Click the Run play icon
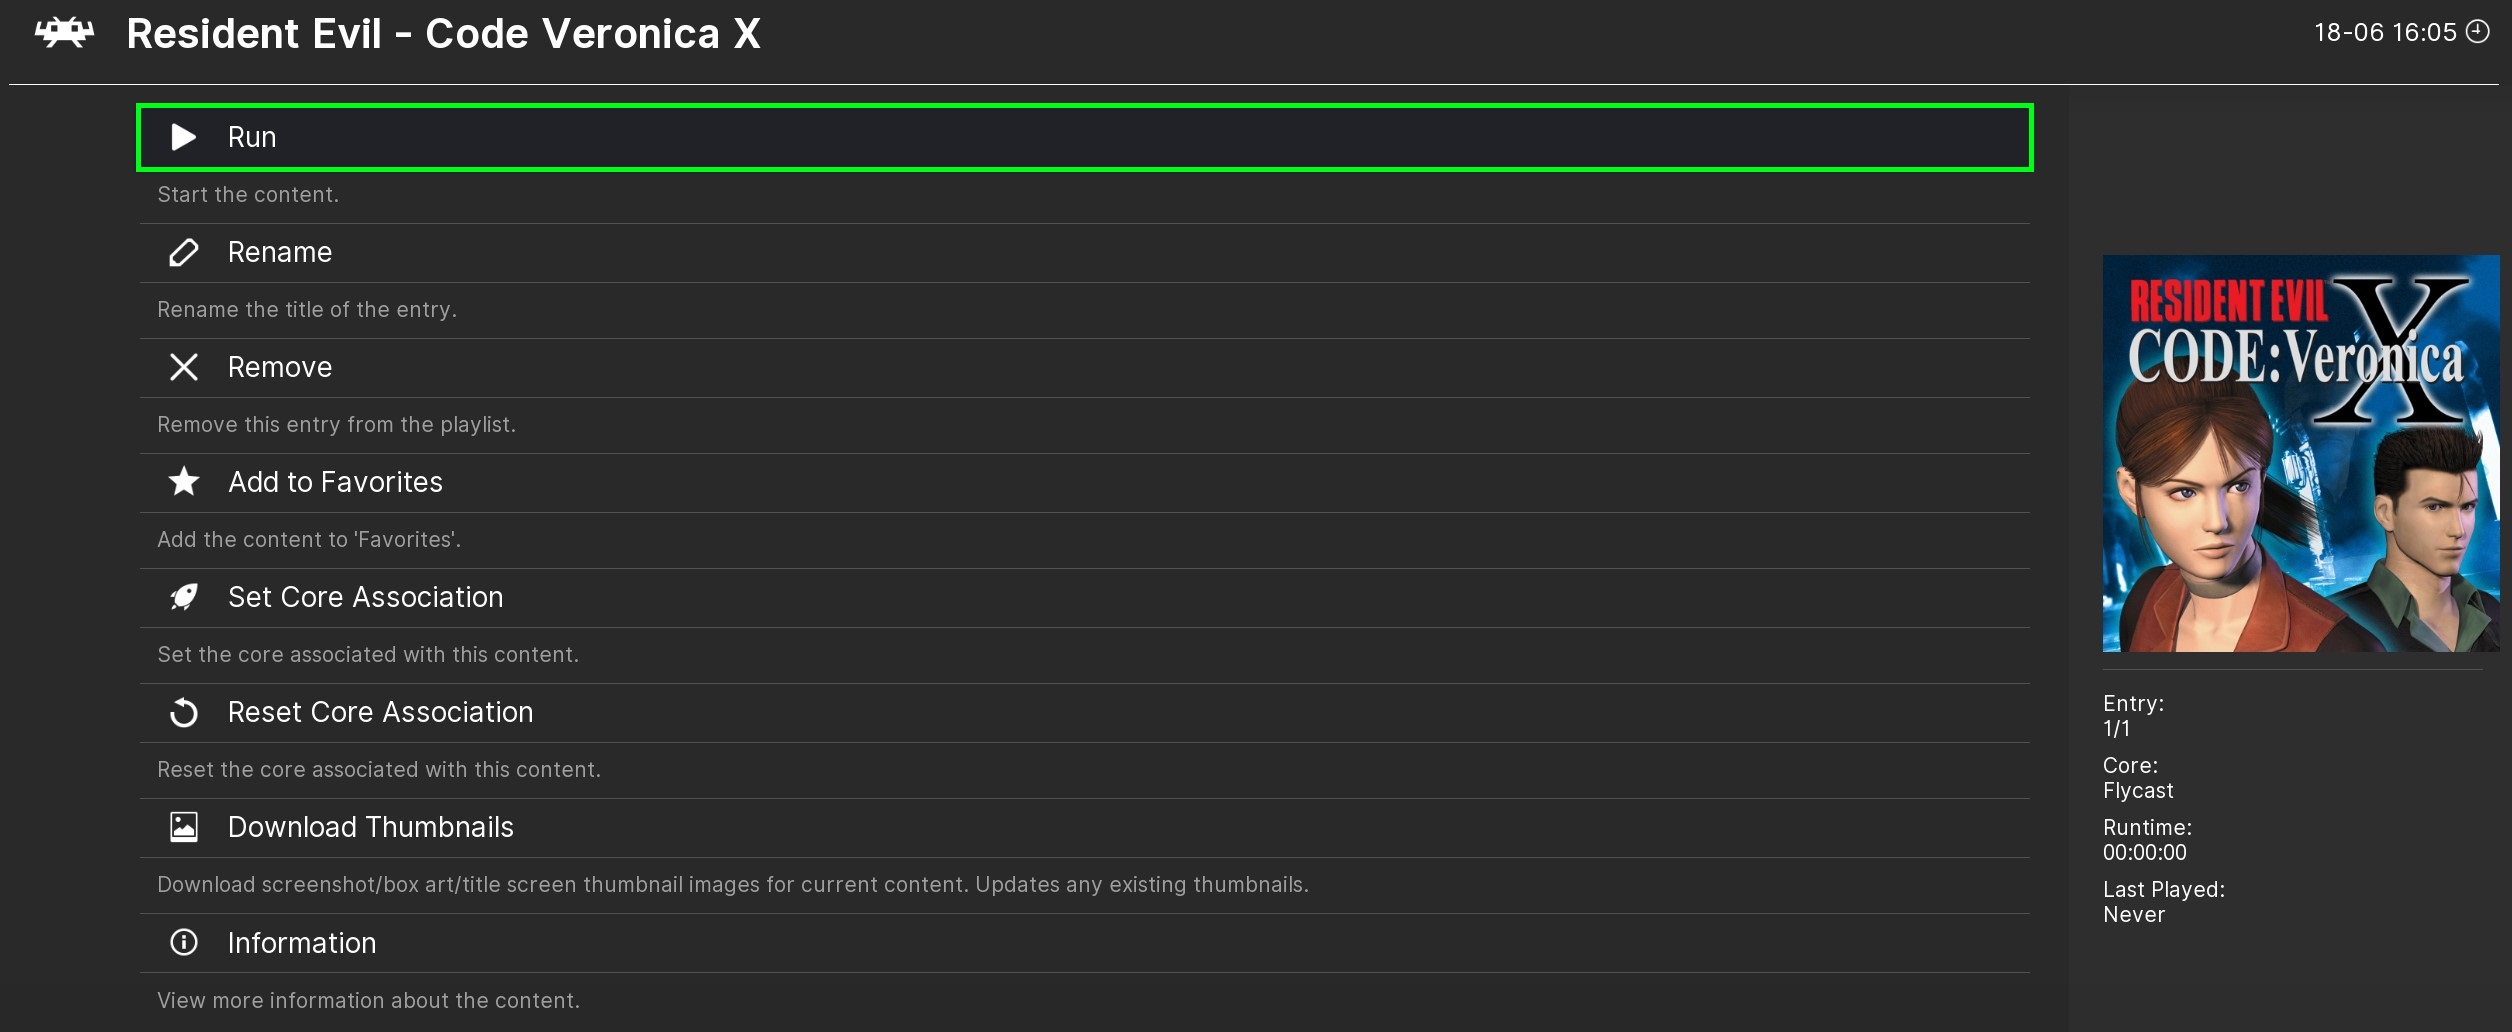Screen dimensions: 2512x1032 (183, 137)
